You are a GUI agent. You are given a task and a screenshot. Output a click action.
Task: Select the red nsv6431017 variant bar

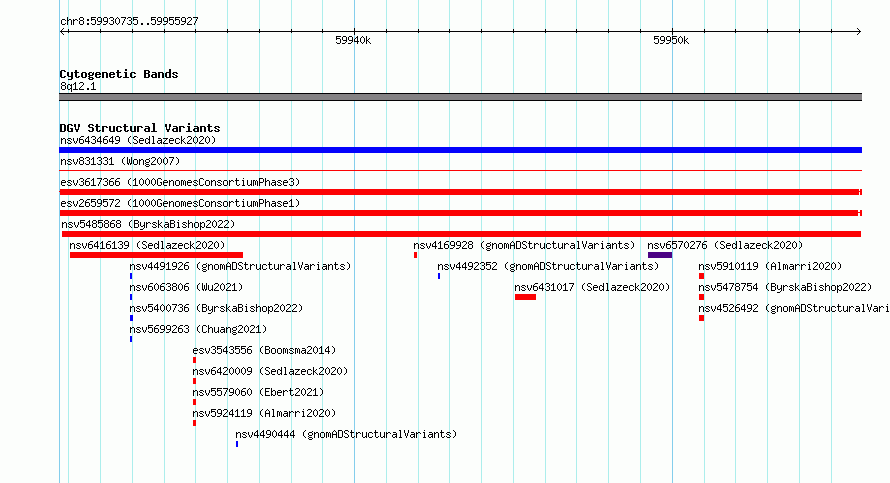point(525,297)
